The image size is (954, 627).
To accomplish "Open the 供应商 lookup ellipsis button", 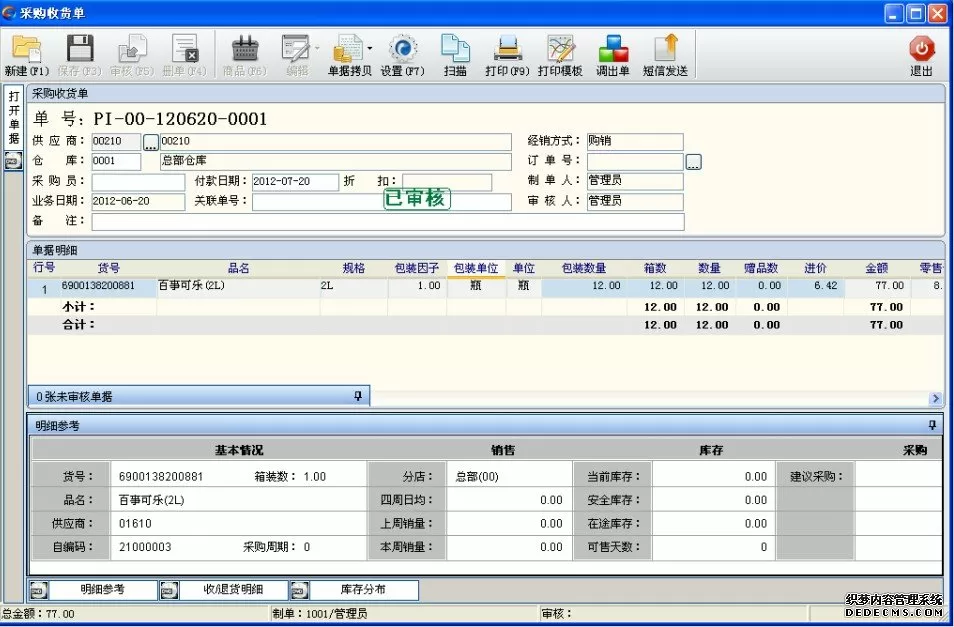I will (151, 142).
